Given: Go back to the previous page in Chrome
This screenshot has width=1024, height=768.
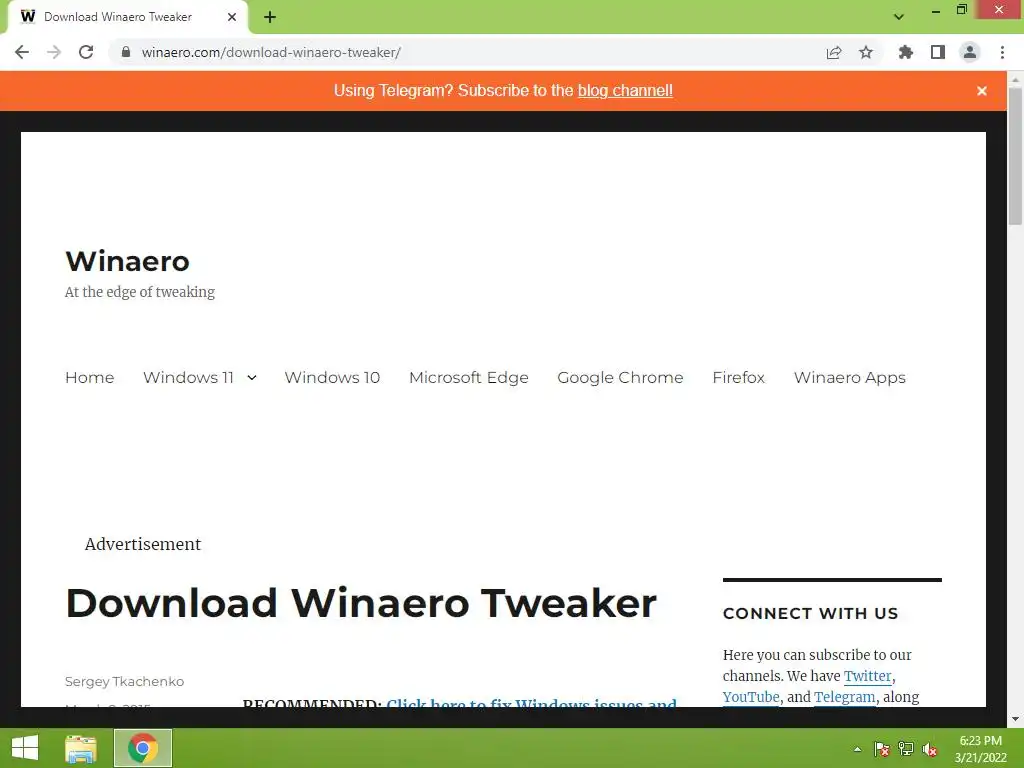Looking at the screenshot, I should tap(22, 52).
